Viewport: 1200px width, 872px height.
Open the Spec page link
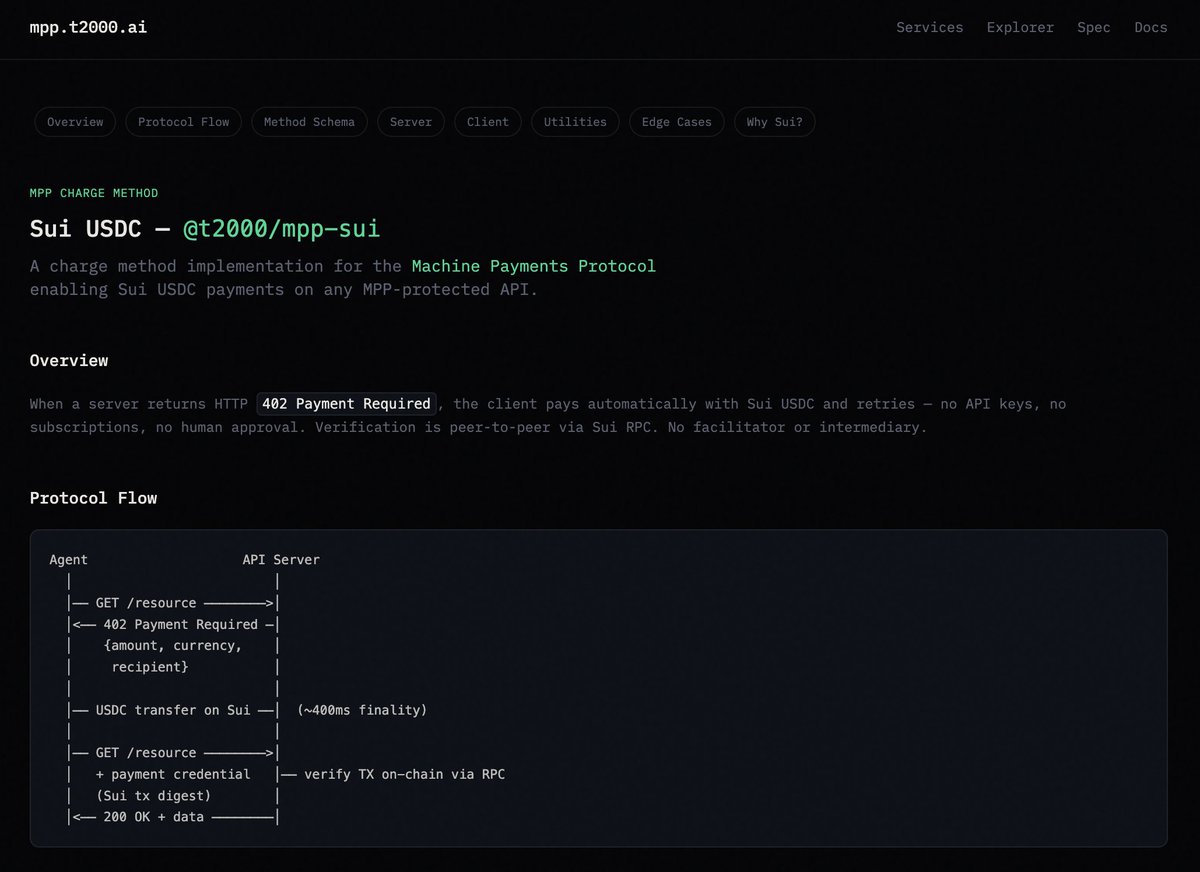click(1094, 28)
